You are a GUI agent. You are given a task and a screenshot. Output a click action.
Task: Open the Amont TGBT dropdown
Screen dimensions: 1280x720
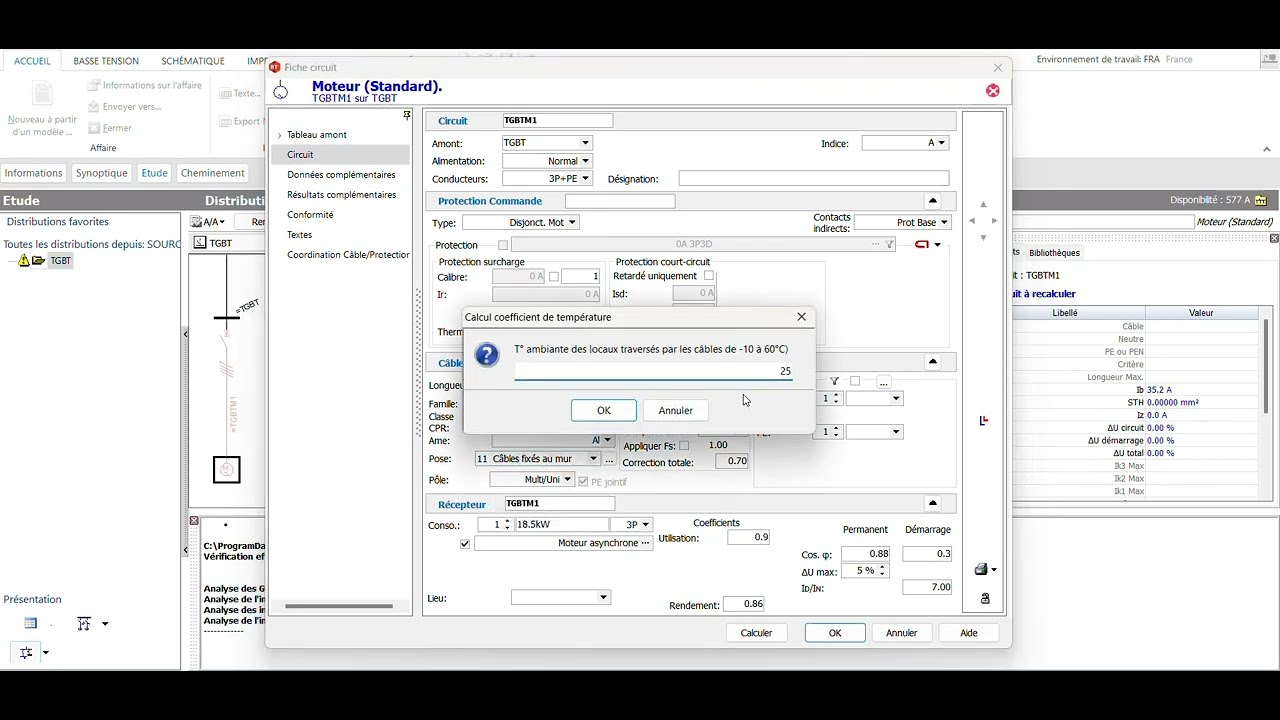585,144
